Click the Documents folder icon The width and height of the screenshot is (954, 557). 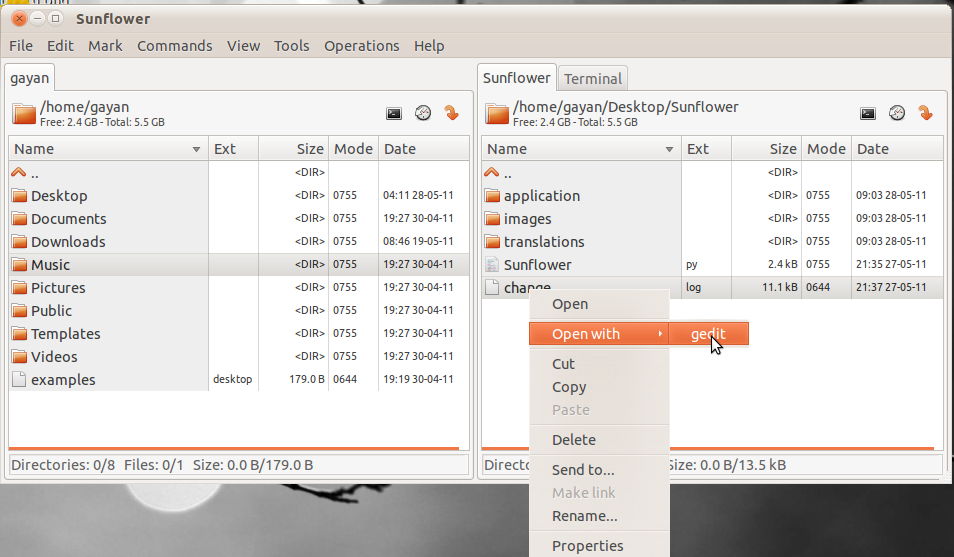19,219
